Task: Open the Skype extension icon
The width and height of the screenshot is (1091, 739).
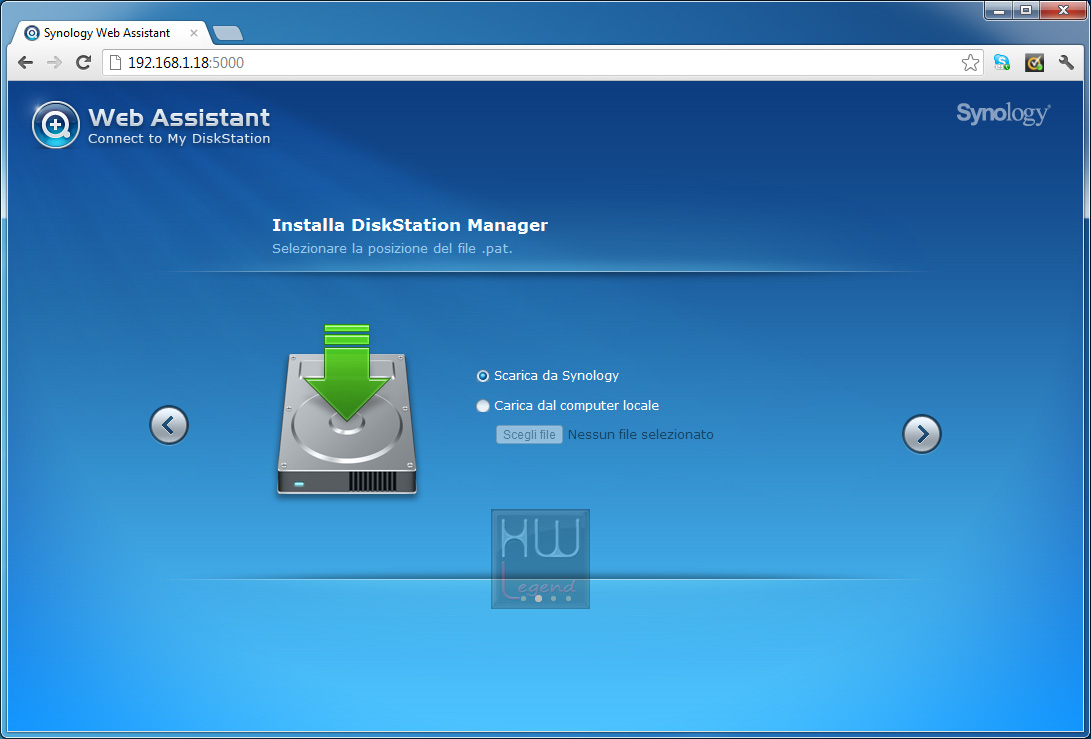Action: pyautogui.click(x=1002, y=63)
